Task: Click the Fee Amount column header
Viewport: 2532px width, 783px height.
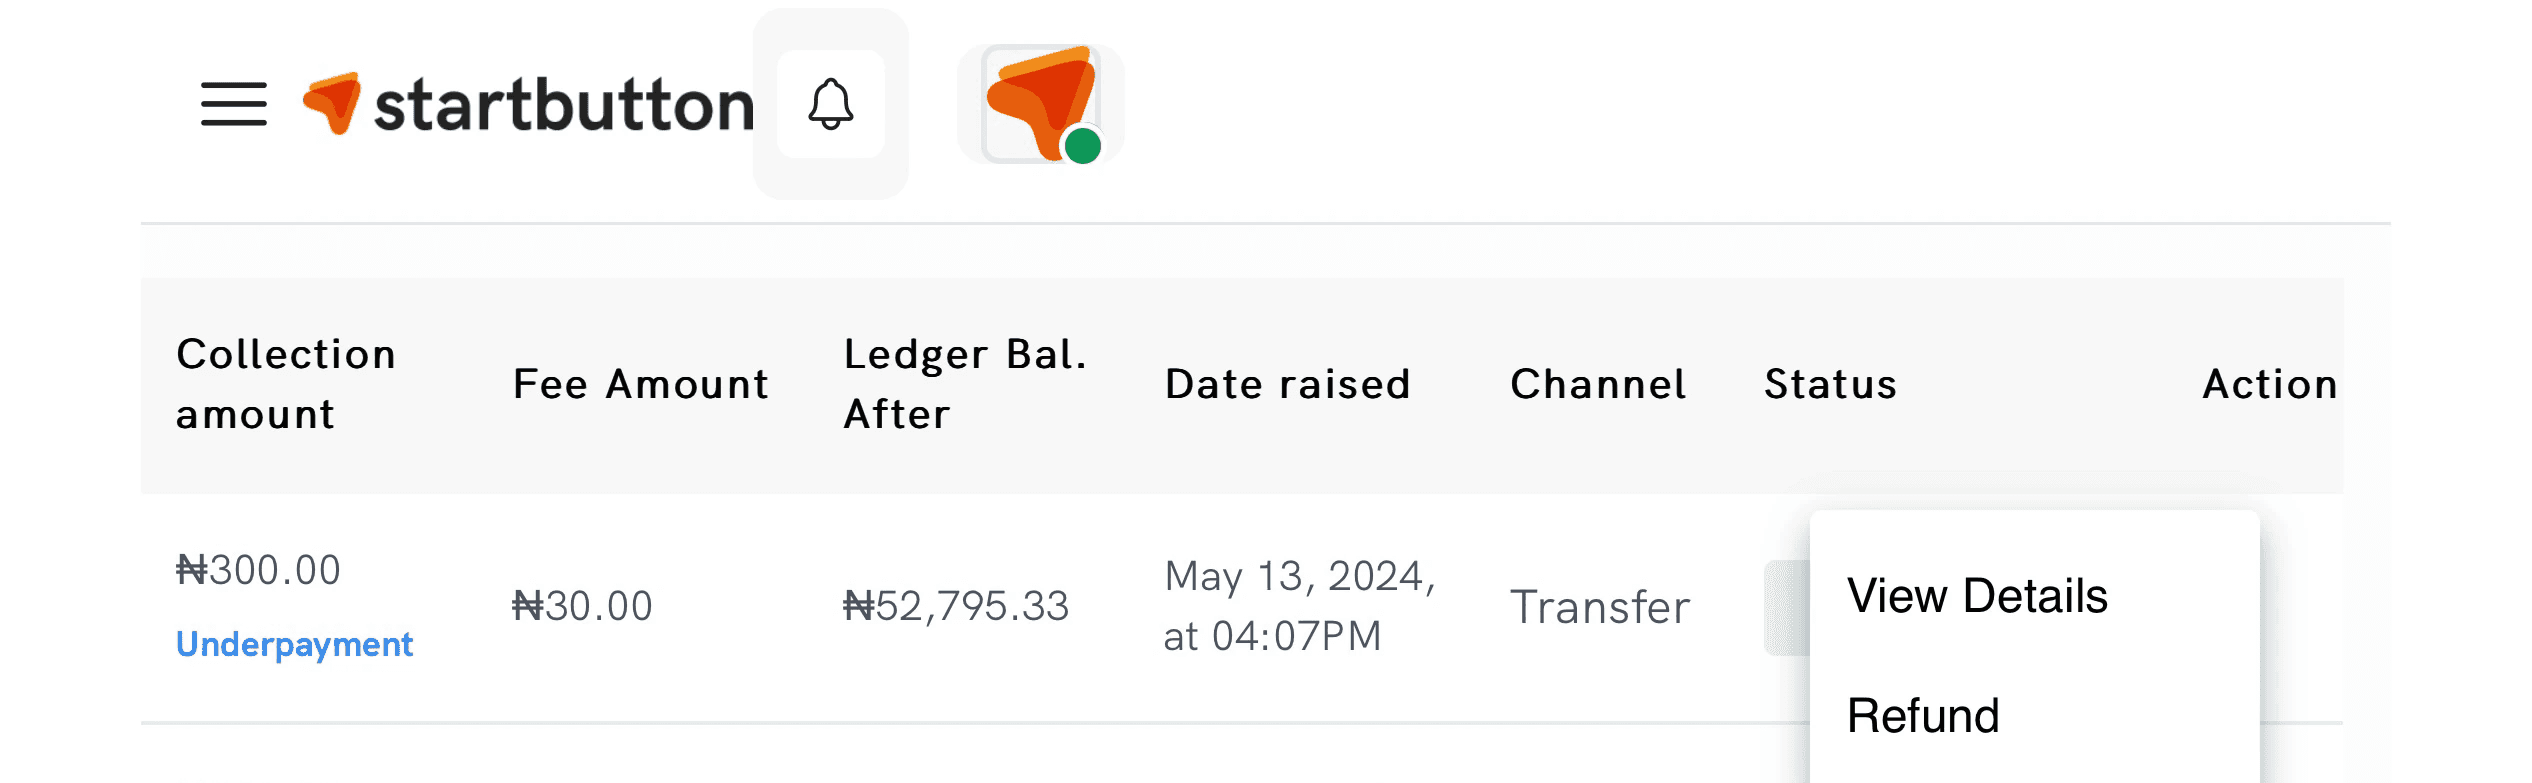Action: point(641,384)
